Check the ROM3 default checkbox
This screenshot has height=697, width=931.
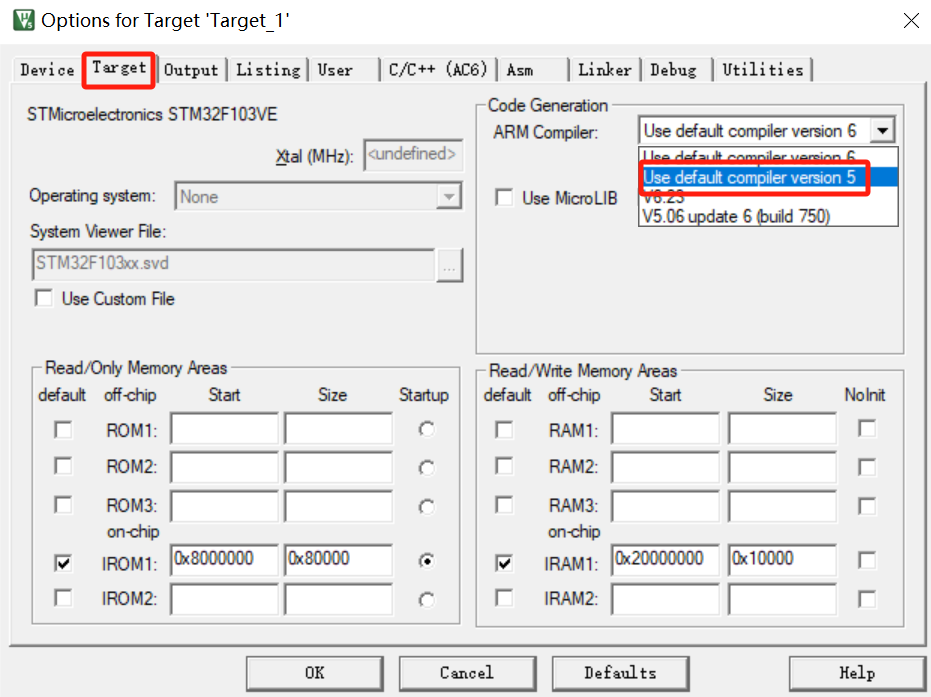click(x=63, y=505)
